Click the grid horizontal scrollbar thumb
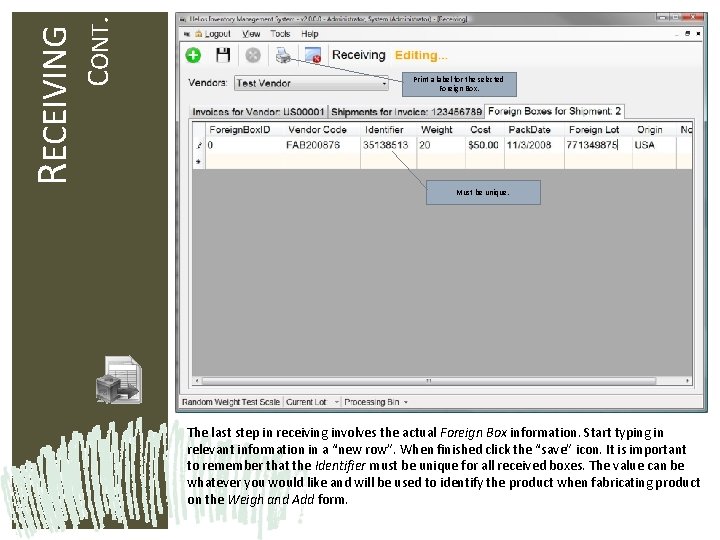720x540 pixels. pos(428,381)
